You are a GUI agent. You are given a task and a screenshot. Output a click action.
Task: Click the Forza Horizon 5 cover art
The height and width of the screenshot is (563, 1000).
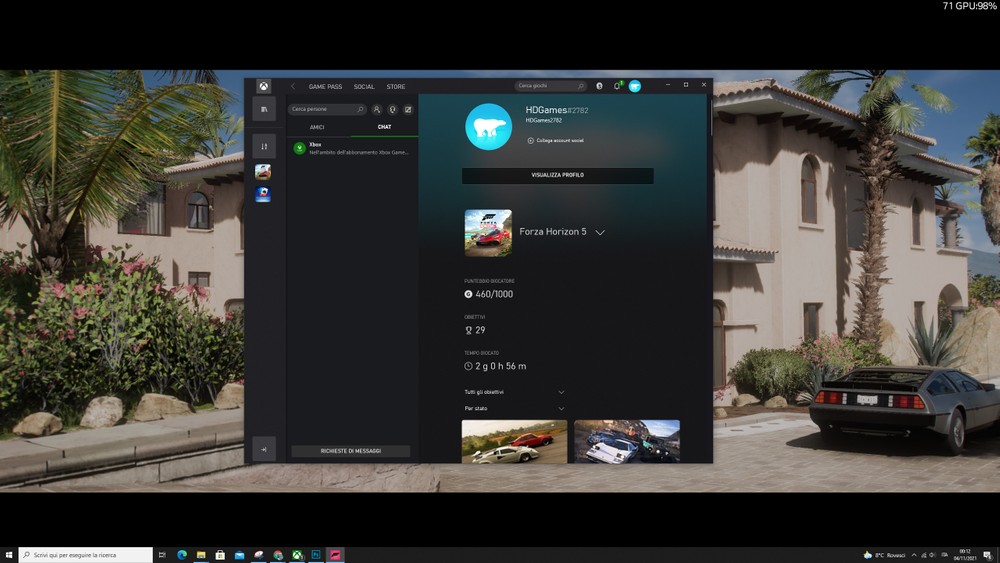[488, 233]
